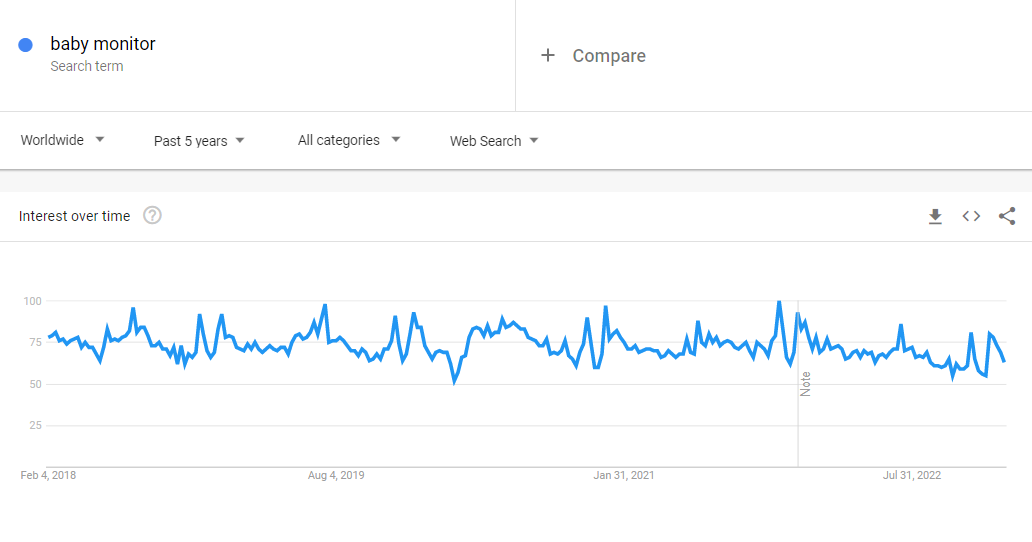The width and height of the screenshot is (1032, 542).
Task: Change the Web Search type dropdown
Action: (x=494, y=141)
